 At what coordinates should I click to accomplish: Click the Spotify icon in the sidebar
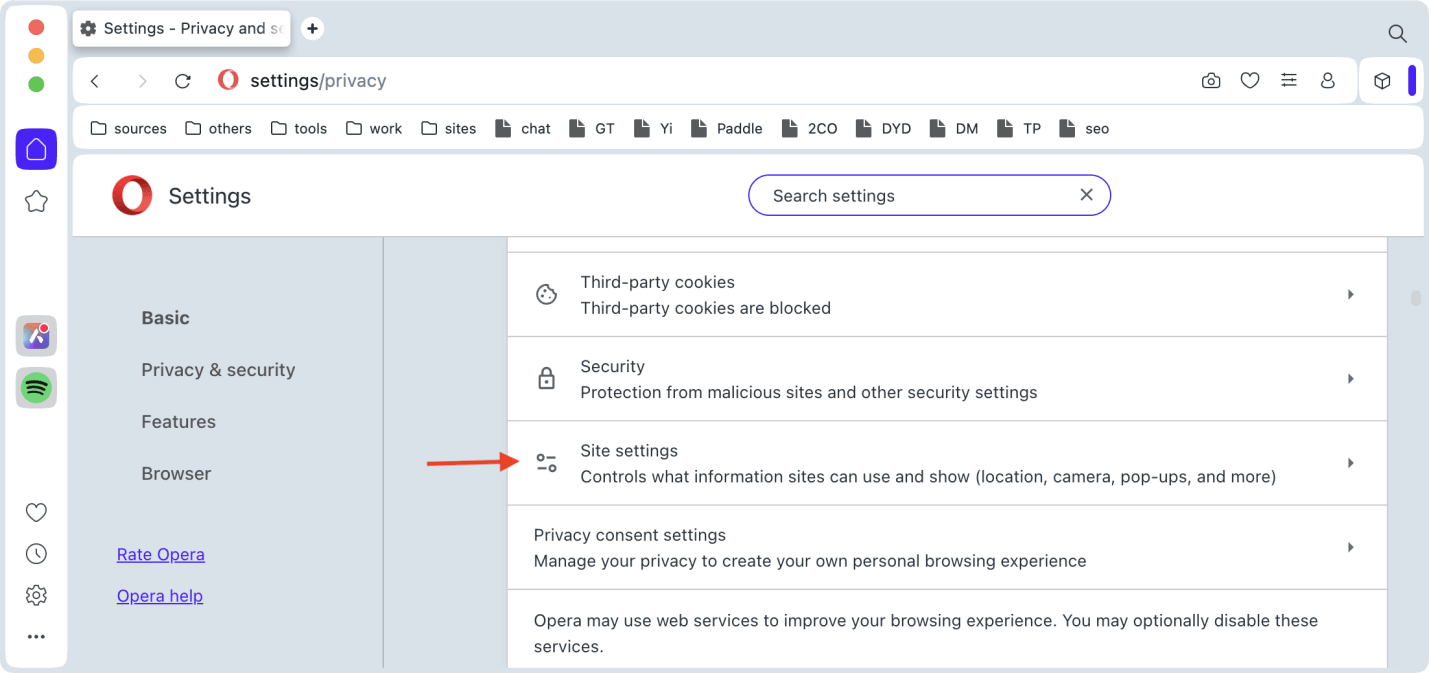coord(36,388)
